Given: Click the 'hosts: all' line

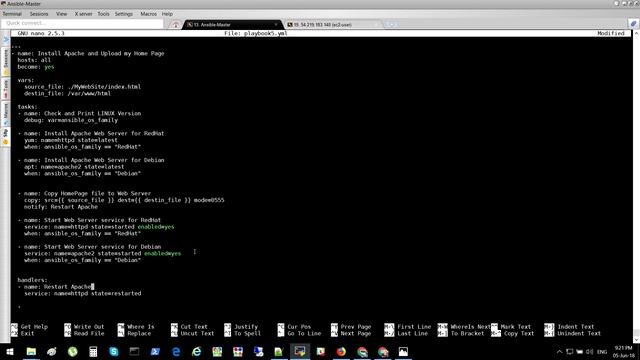Looking at the screenshot, I should (34, 60).
